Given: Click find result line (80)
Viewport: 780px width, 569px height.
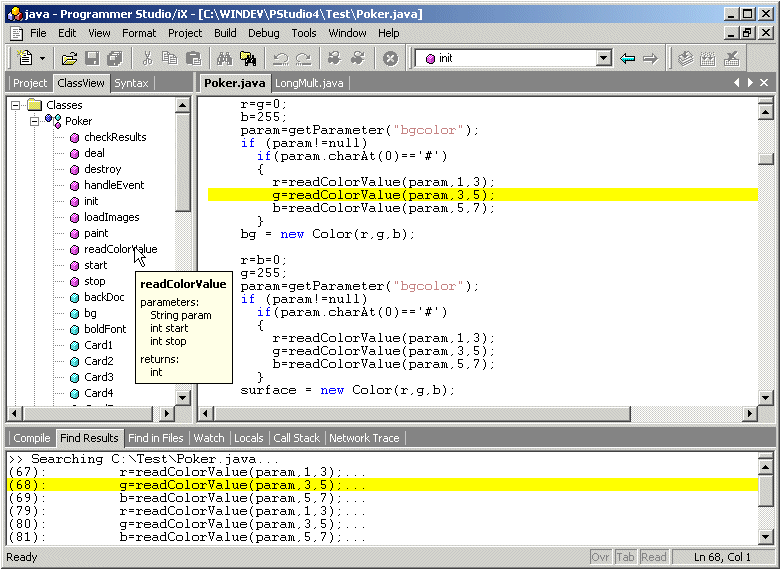Looking at the screenshot, I should pyautogui.click(x=383, y=524).
